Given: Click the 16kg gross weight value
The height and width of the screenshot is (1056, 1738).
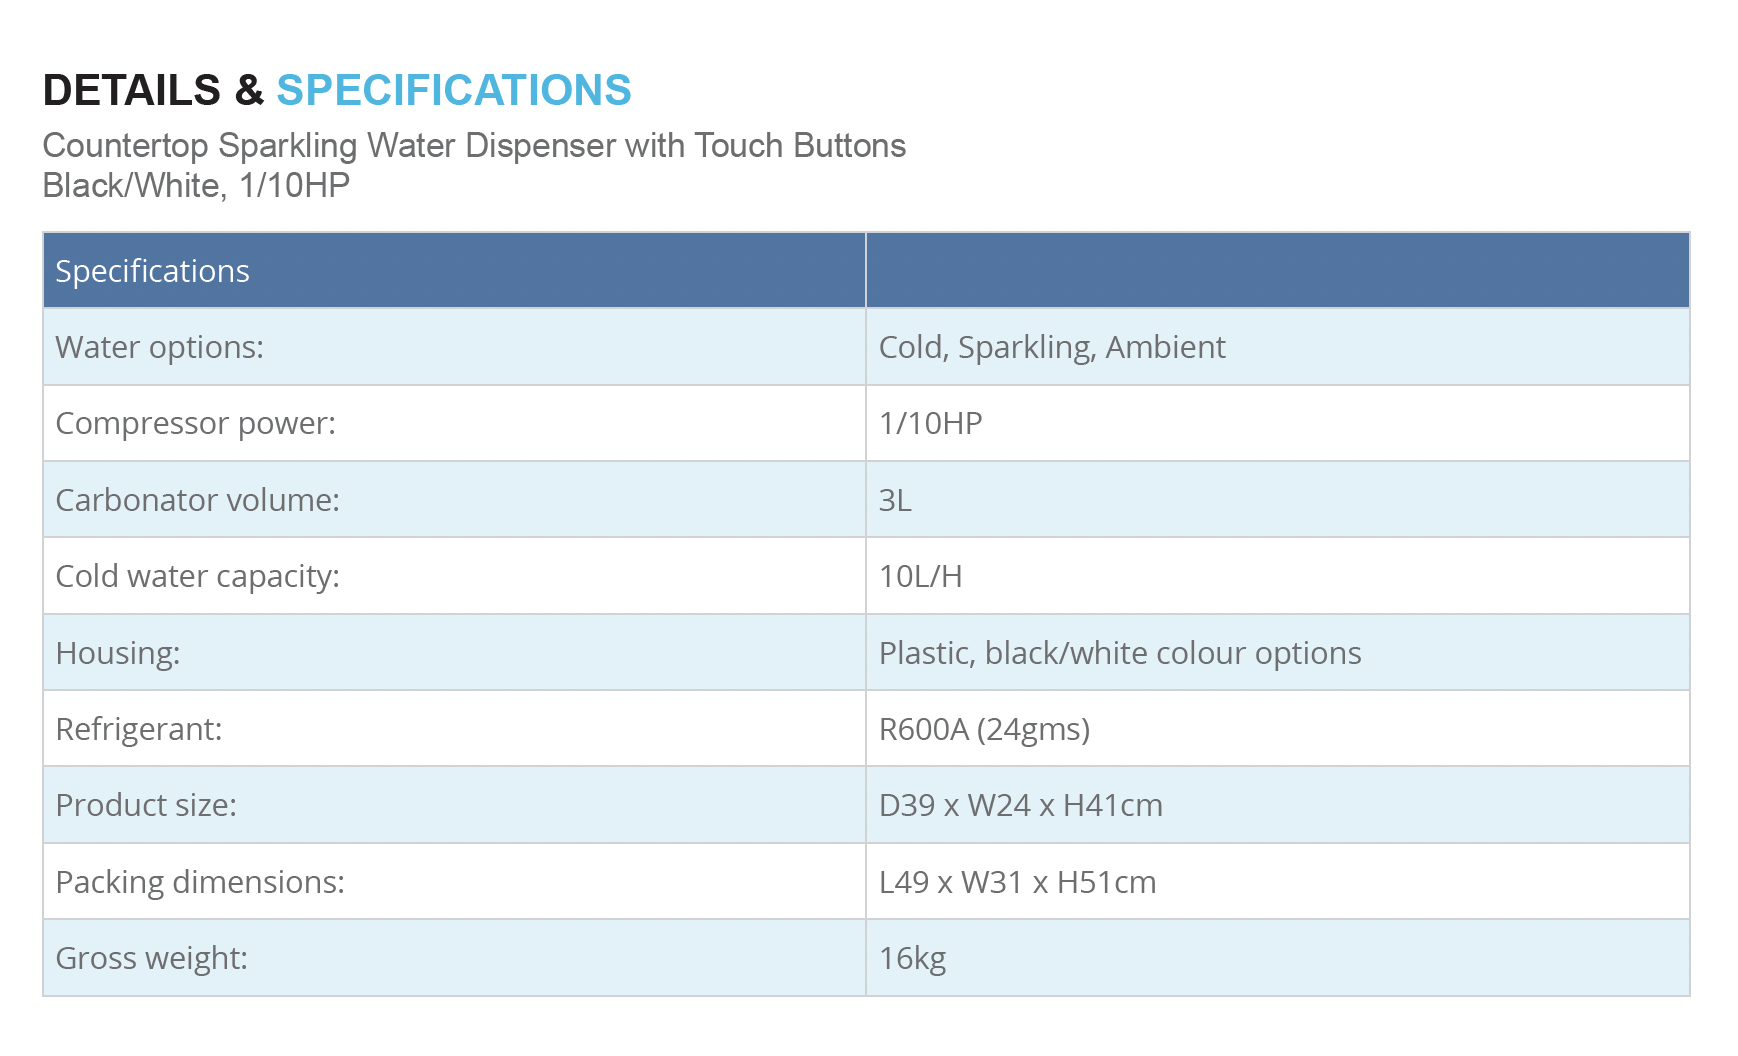Looking at the screenshot, I should 912,958.
